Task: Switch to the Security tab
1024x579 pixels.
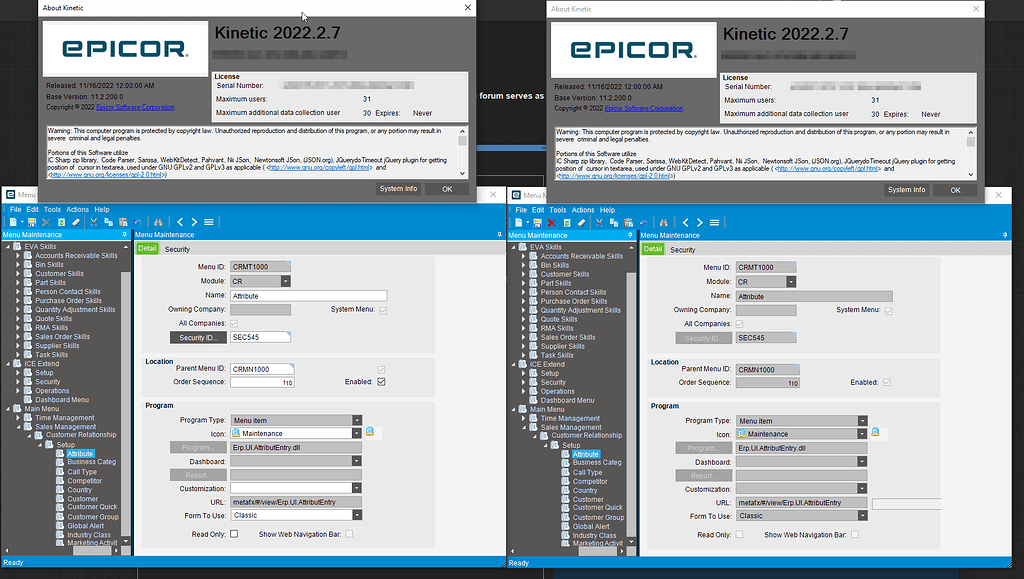Action: (176, 248)
